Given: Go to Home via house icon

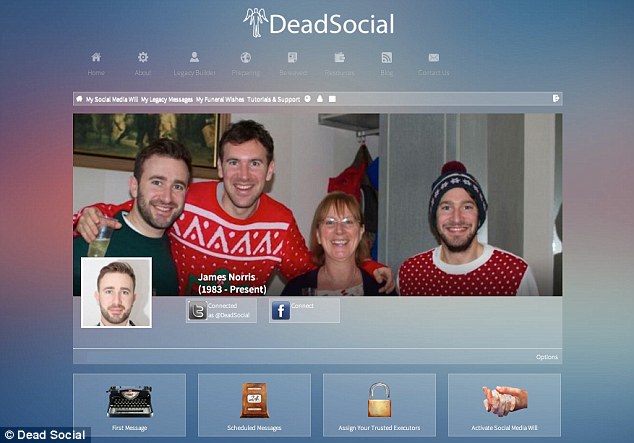Looking at the screenshot, I should point(96,57).
